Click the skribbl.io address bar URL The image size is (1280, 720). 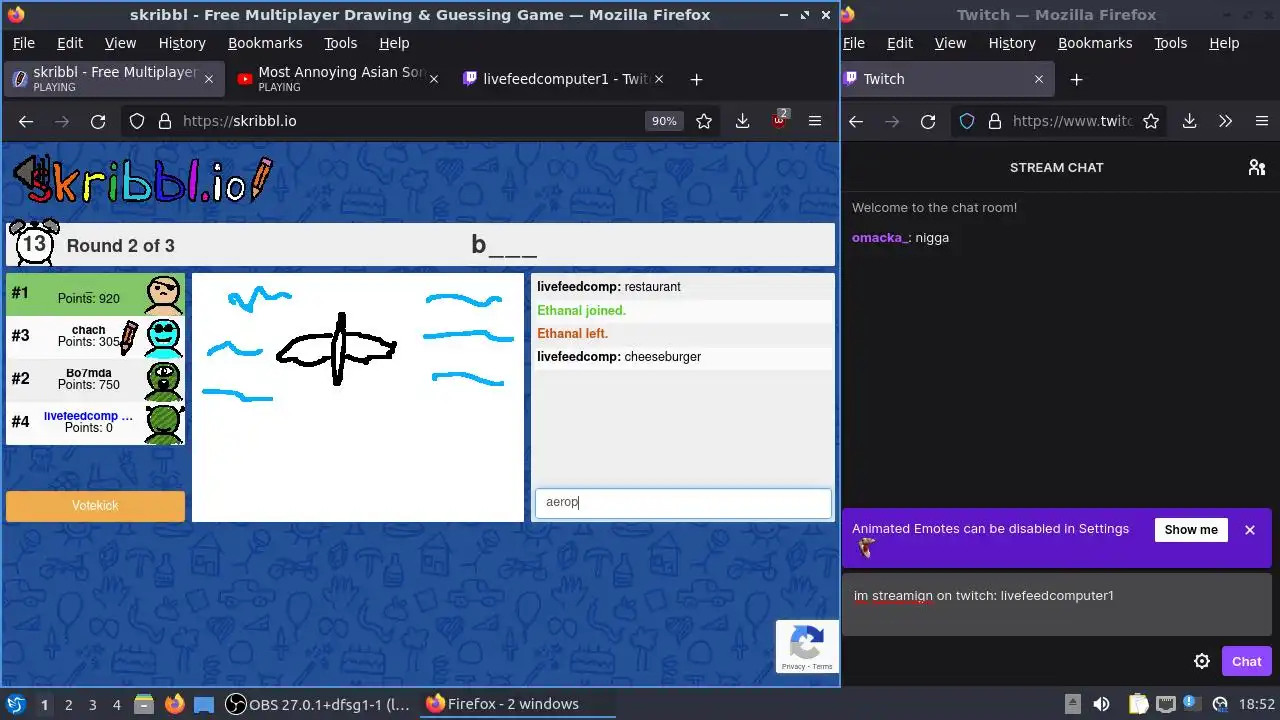(x=239, y=121)
